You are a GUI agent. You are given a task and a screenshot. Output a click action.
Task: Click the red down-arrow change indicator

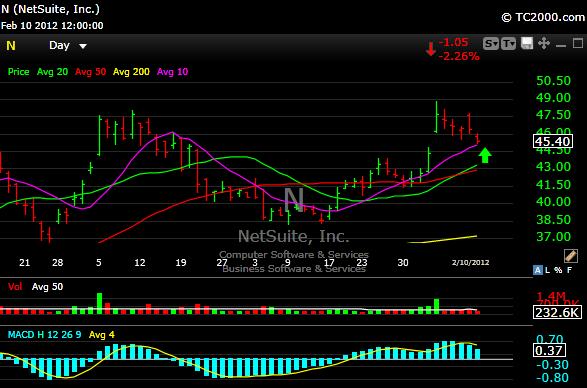click(x=431, y=49)
